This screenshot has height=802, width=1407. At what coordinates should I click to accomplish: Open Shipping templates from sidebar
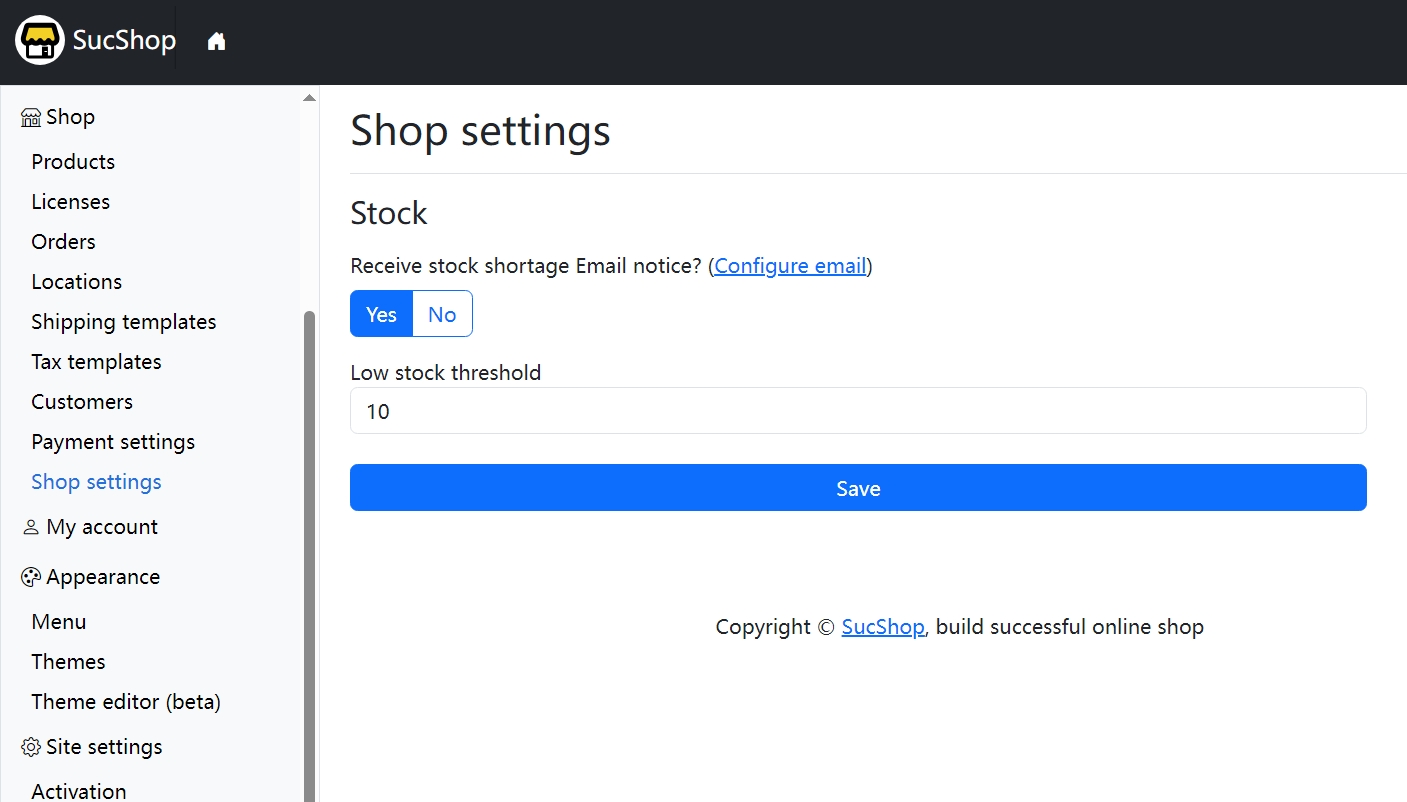pyautogui.click(x=123, y=322)
